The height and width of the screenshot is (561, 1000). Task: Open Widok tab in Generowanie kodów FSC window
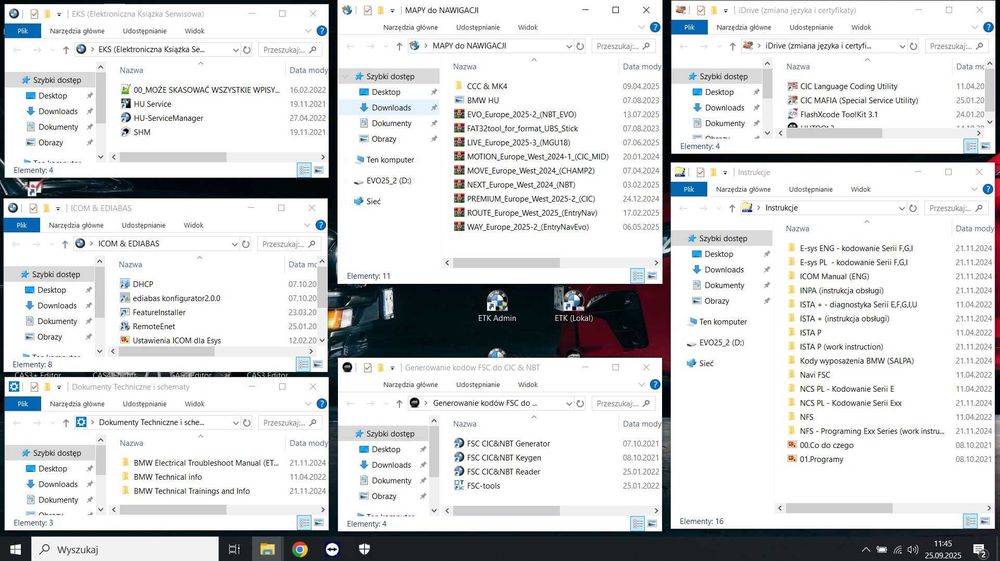click(527, 384)
